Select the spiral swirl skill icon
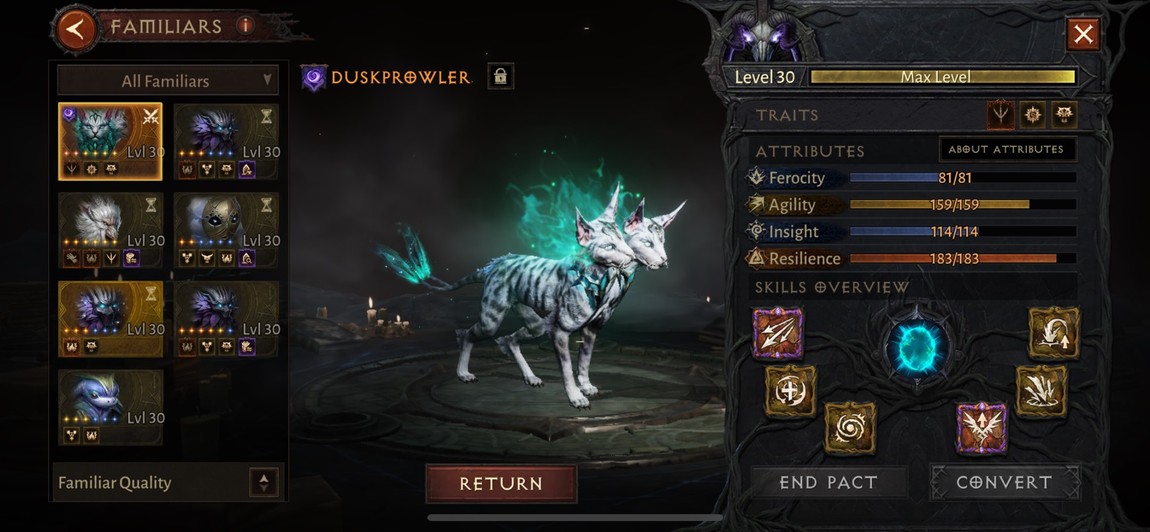This screenshot has width=1150, height=532. (850, 428)
